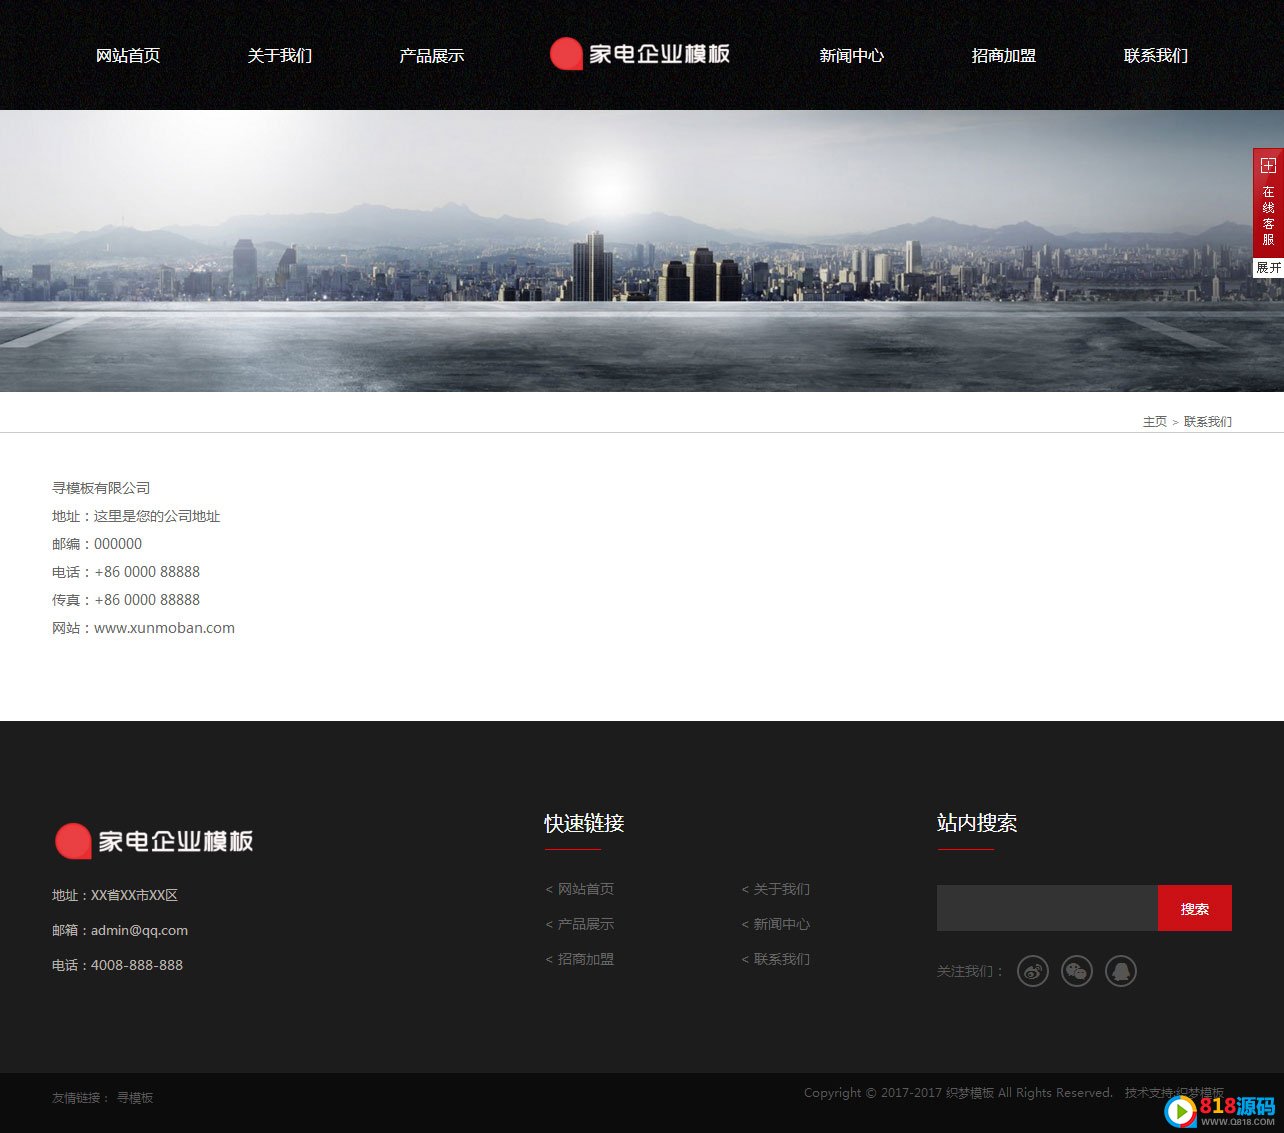Click the footer 家电企业模板 logo

pos(154,841)
